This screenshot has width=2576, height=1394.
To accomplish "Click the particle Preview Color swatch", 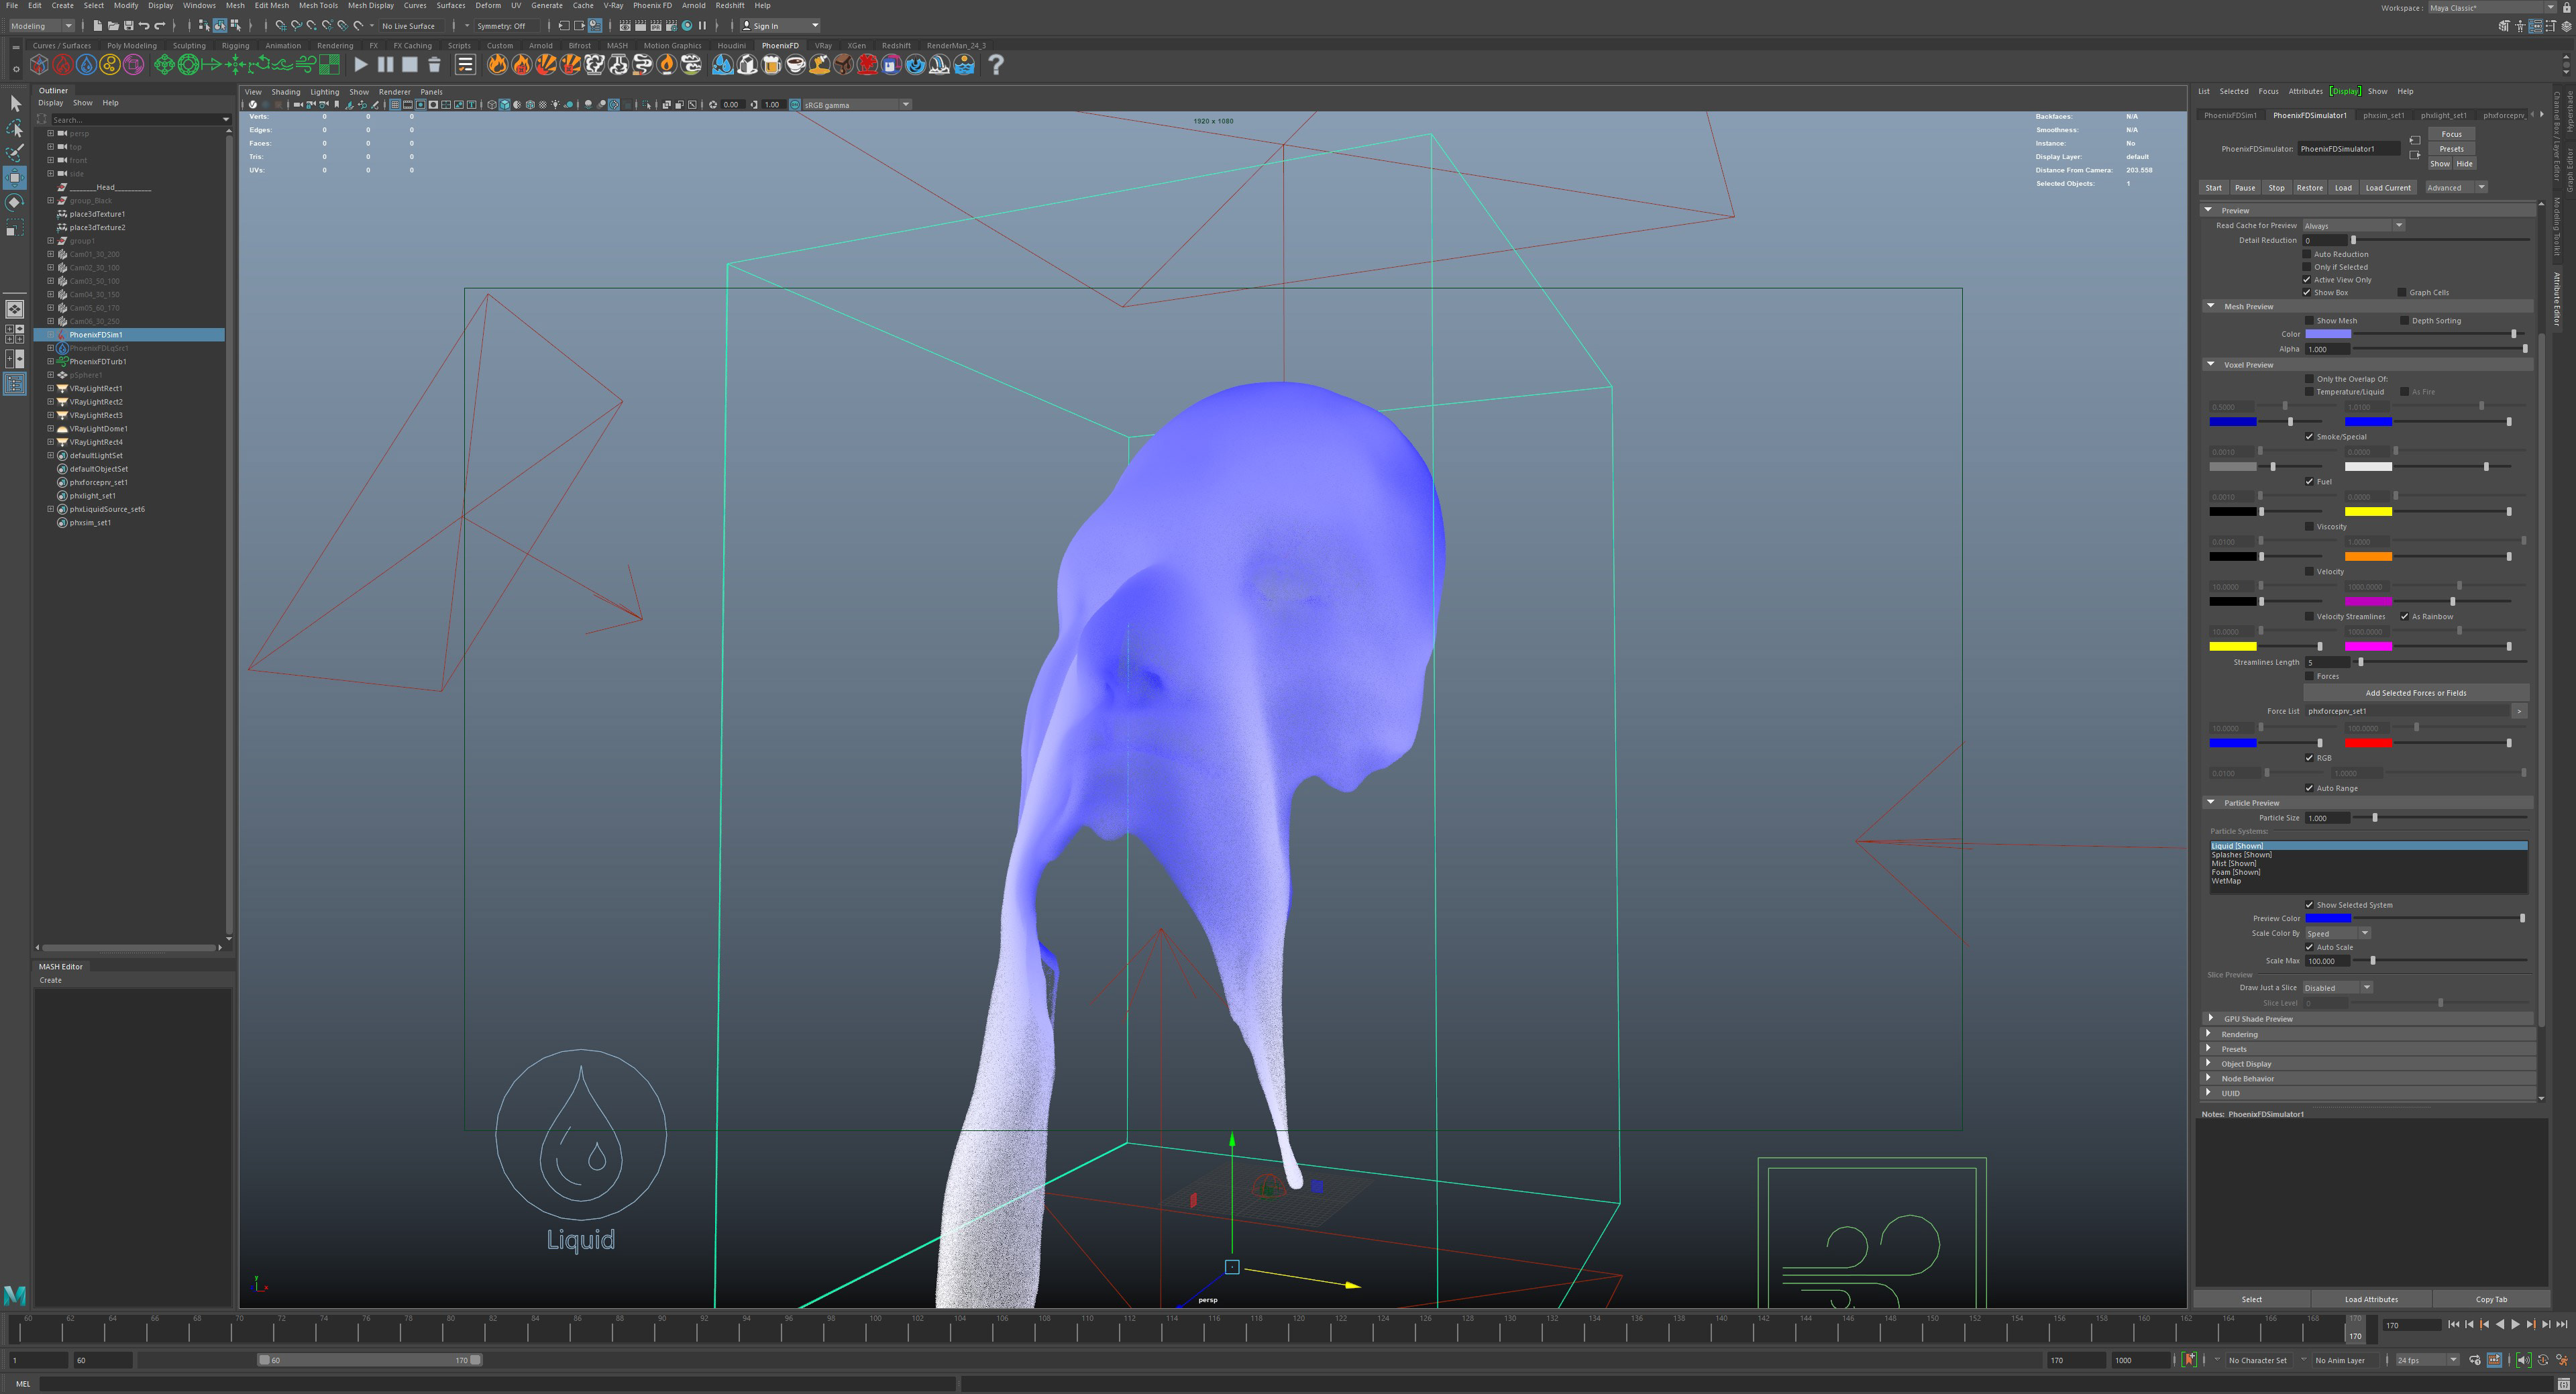I will 2328,918.
